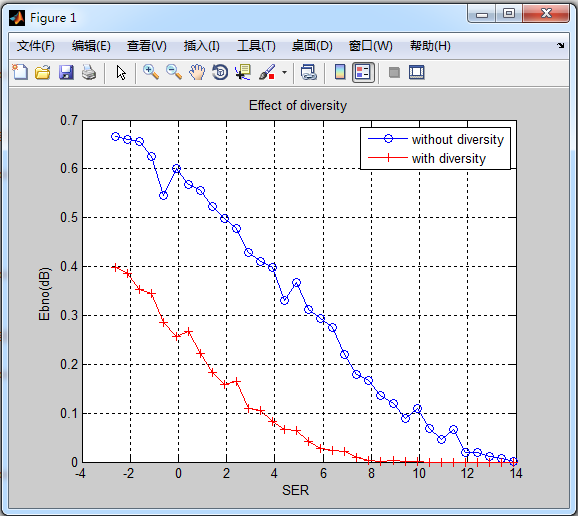Open the 文件(F) menu
Viewport: 578px width, 516px height.
pyautogui.click(x=35, y=46)
